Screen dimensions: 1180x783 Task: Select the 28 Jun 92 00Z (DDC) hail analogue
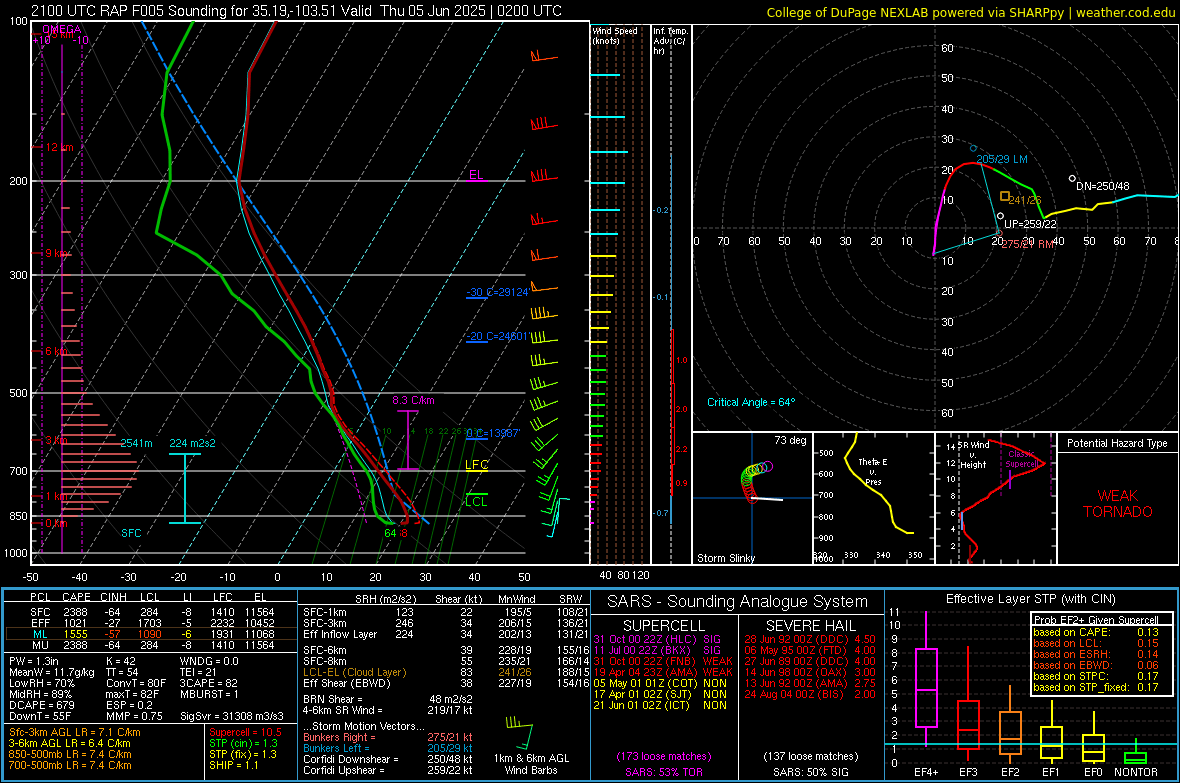click(810, 639)
